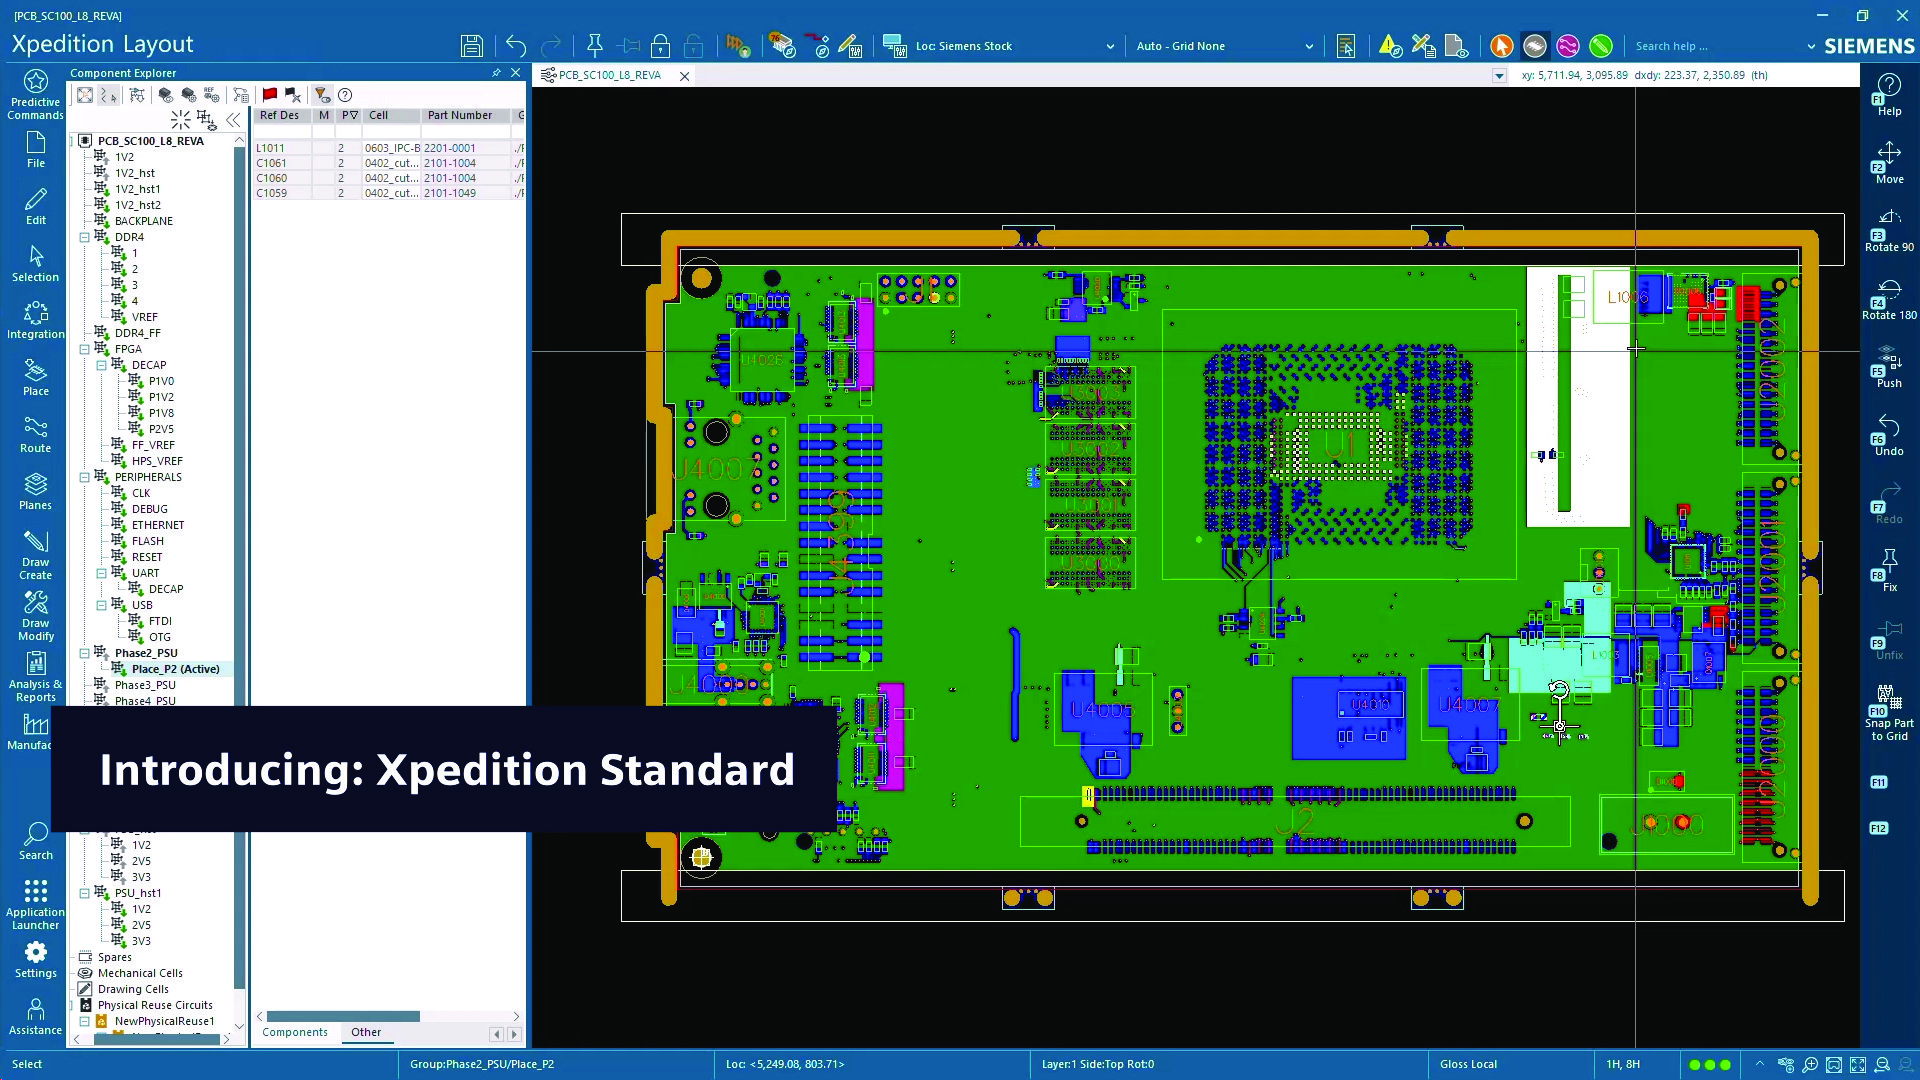
Task: Collapse the PERIPHERALS tree node
Action: point(84,478)
